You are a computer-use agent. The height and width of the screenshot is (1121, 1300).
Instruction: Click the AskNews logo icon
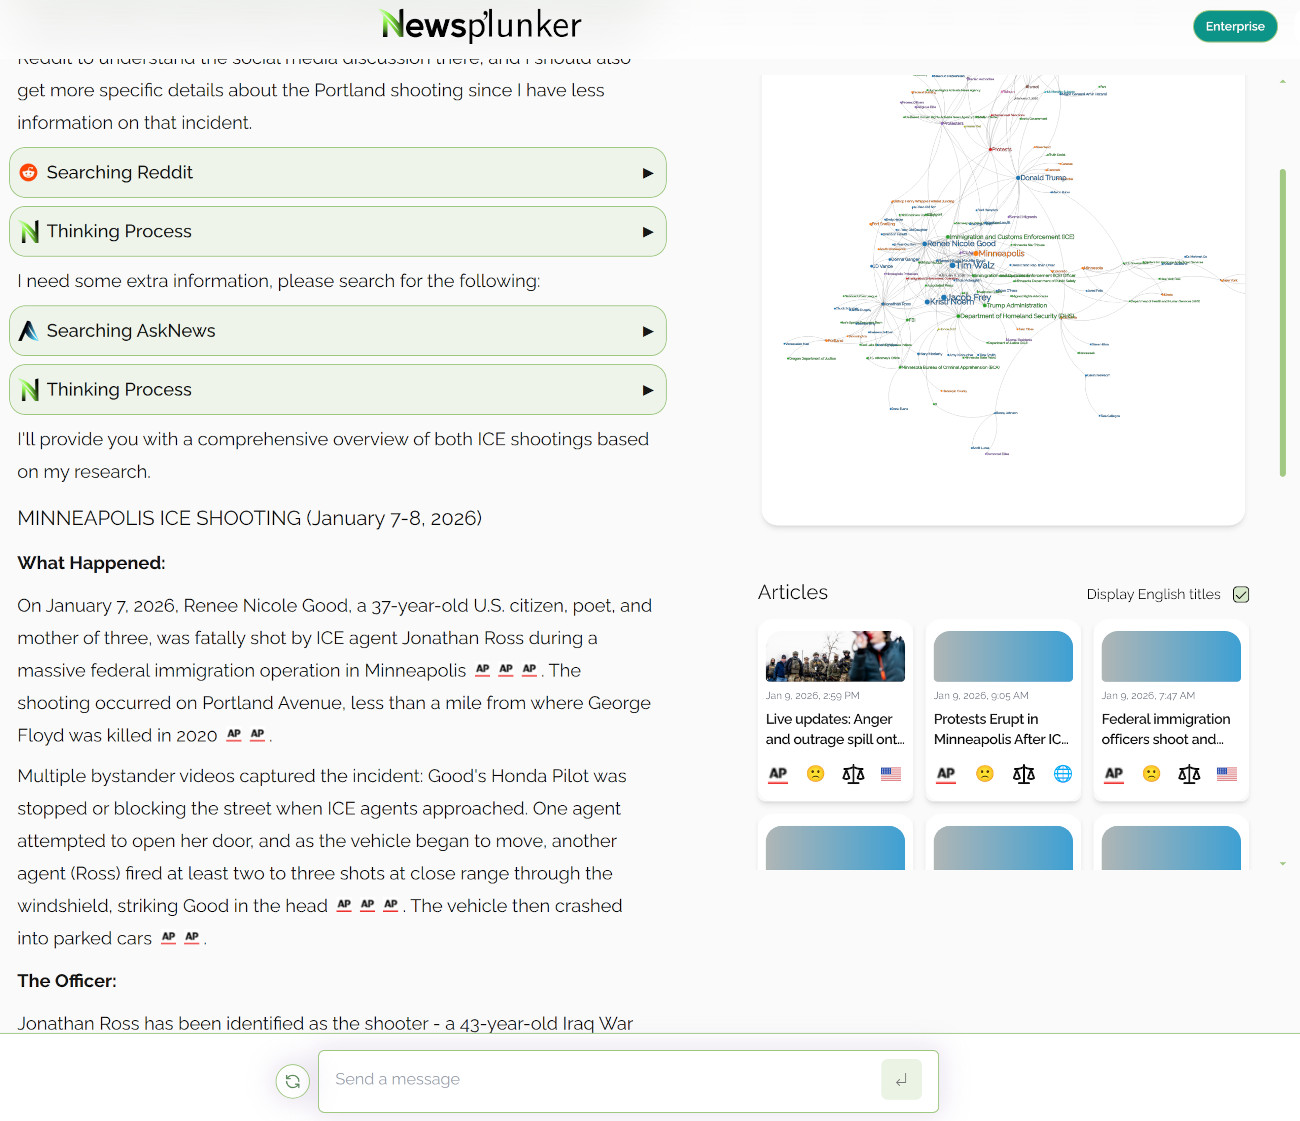tap(29, 331)
